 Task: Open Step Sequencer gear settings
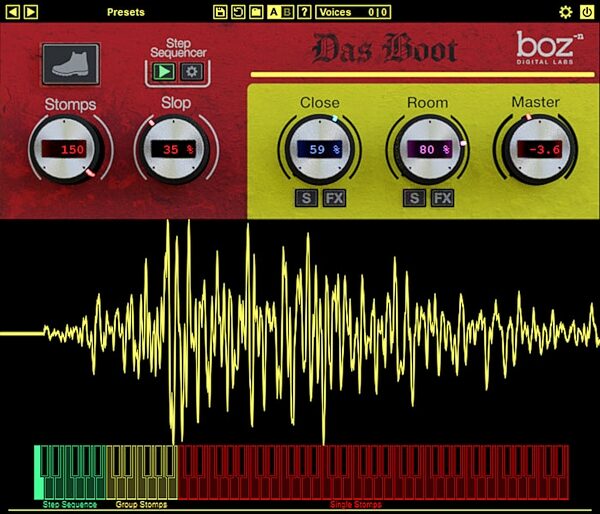tap(191, 72)
